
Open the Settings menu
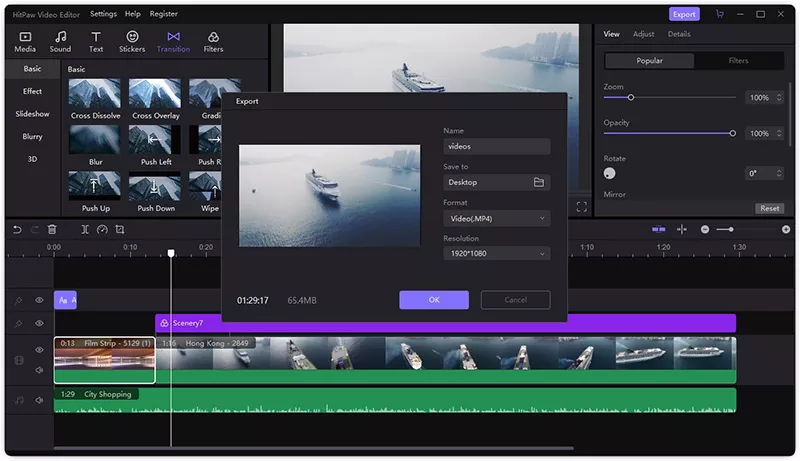(x=103, y=14)
